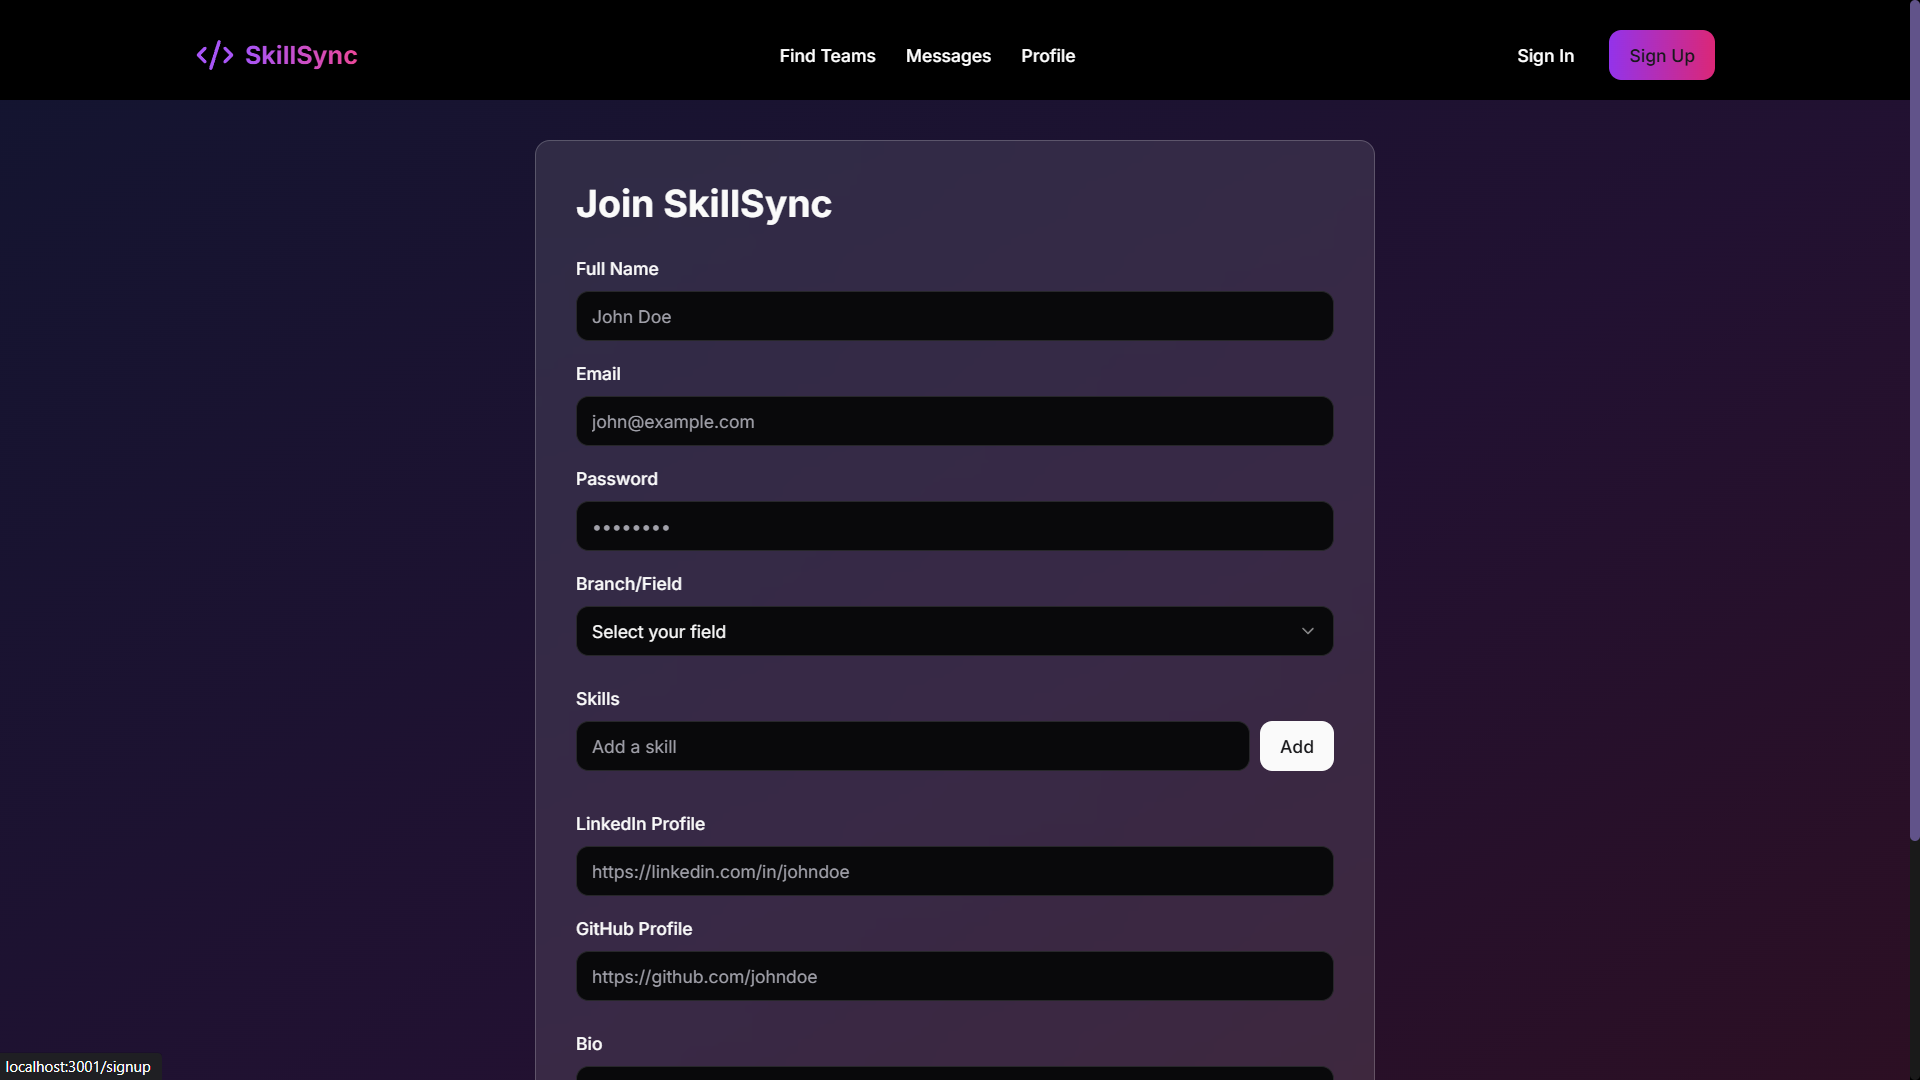Click the GitHub Profile input field
Screen dimensions: 1920x1080
pos(954,976)
